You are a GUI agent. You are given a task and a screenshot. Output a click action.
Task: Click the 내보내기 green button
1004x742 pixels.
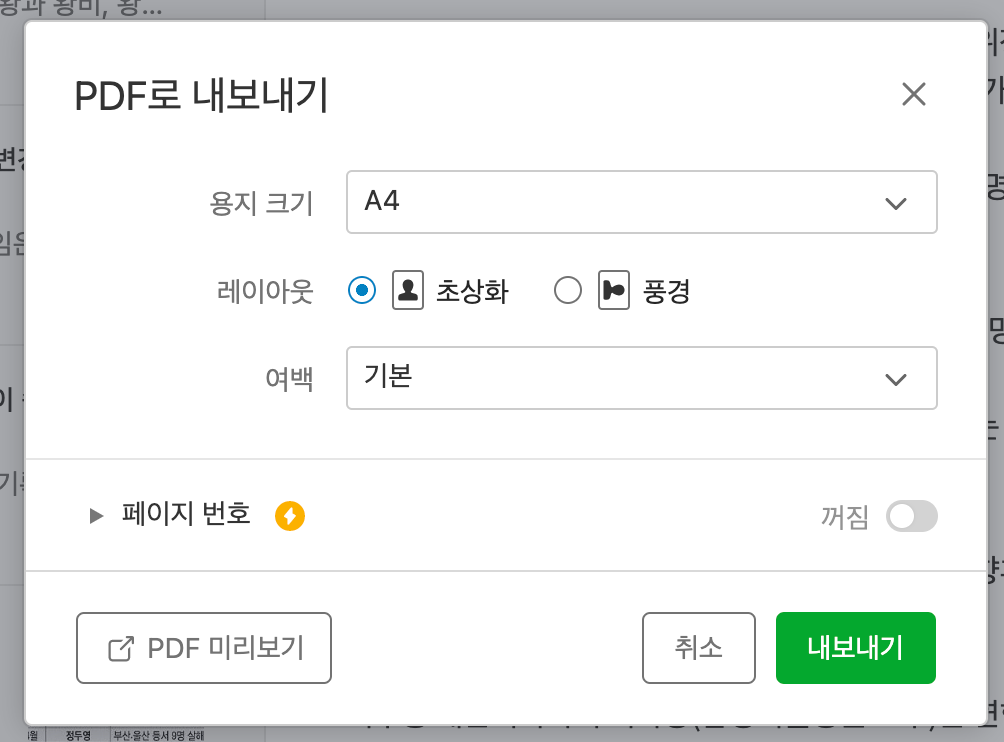click(855, 648)
